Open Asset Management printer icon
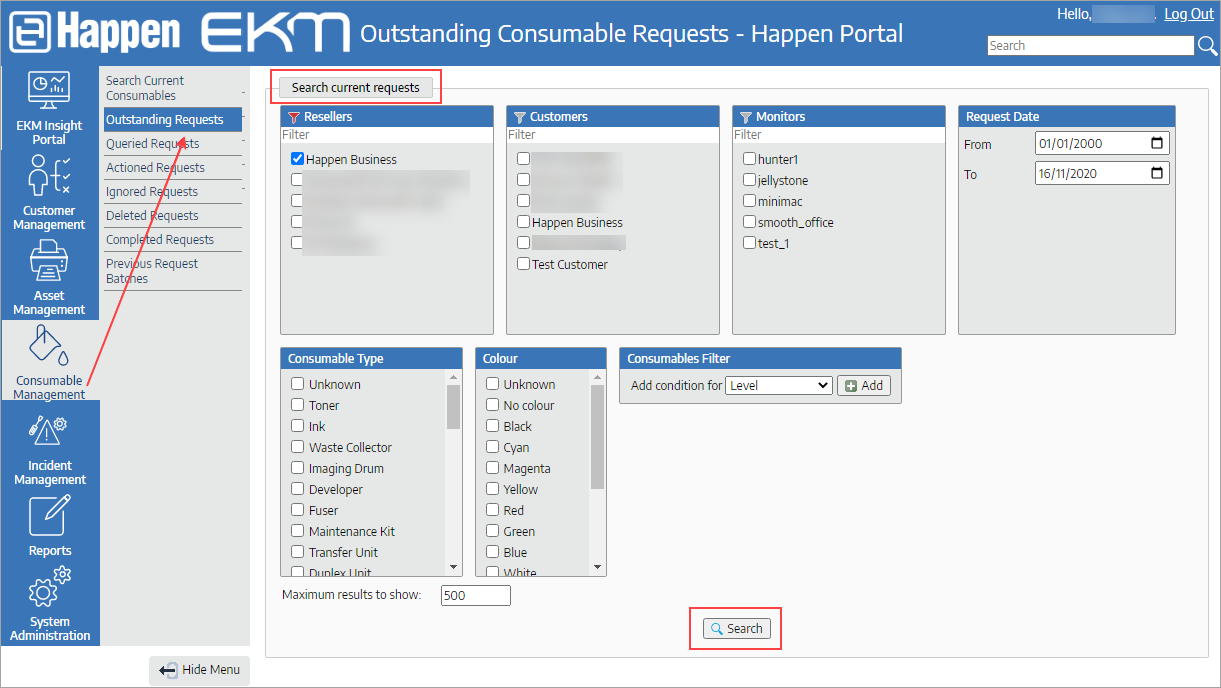The image size is (1221, 688). point(50,263)
